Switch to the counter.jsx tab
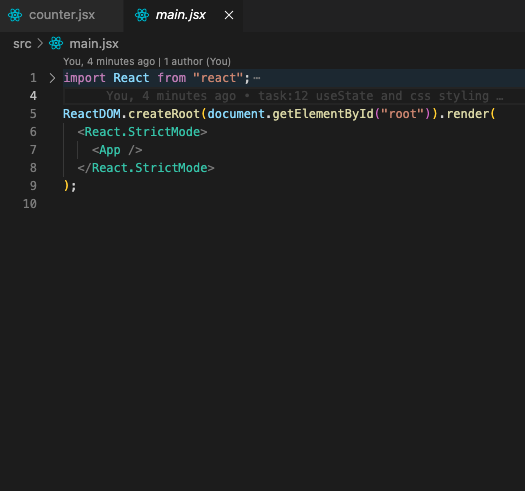Viewport: 525px width, 491px height. pos(62,15)
